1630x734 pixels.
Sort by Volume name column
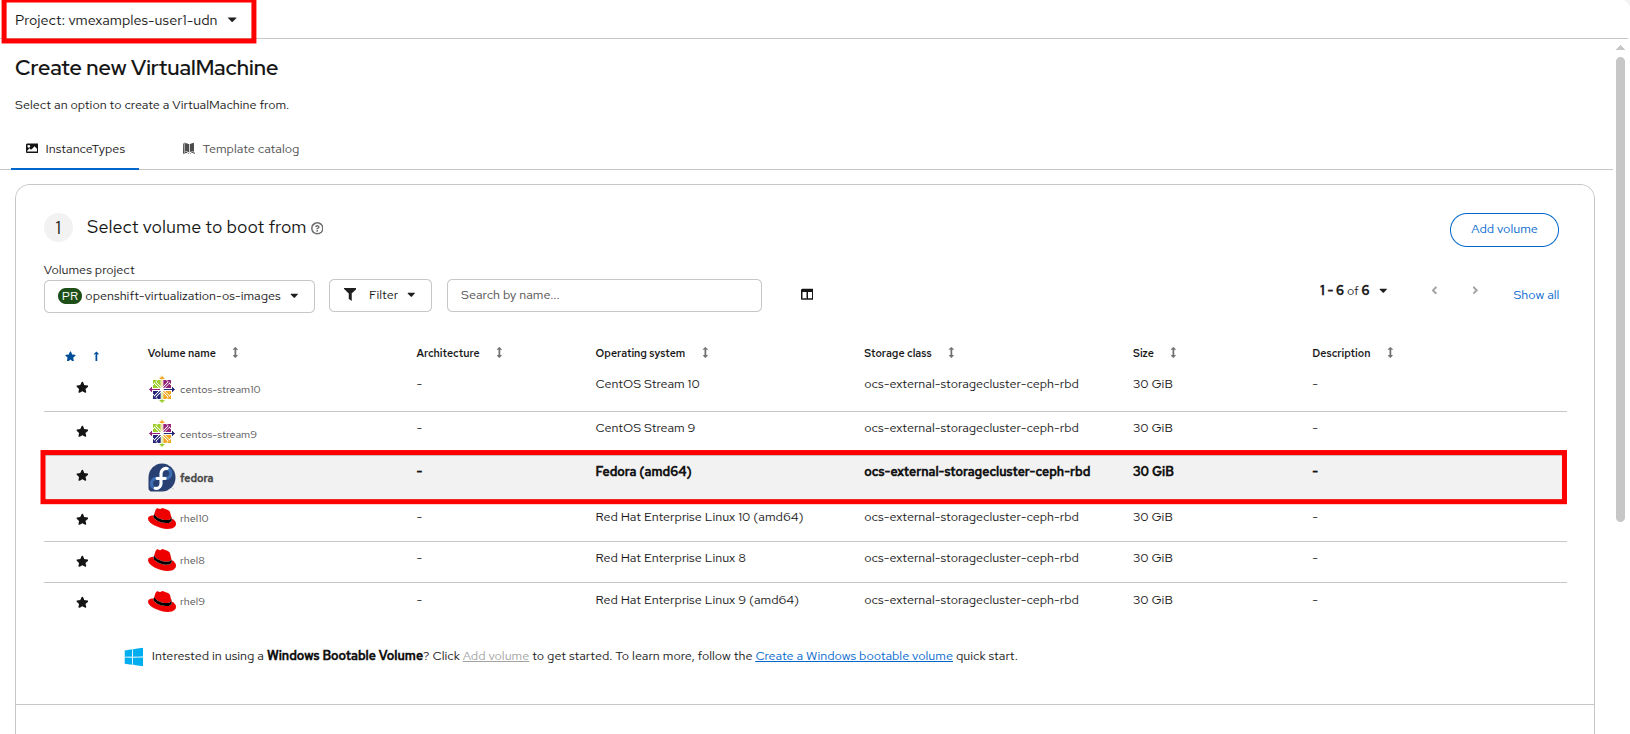pos(235,353)
